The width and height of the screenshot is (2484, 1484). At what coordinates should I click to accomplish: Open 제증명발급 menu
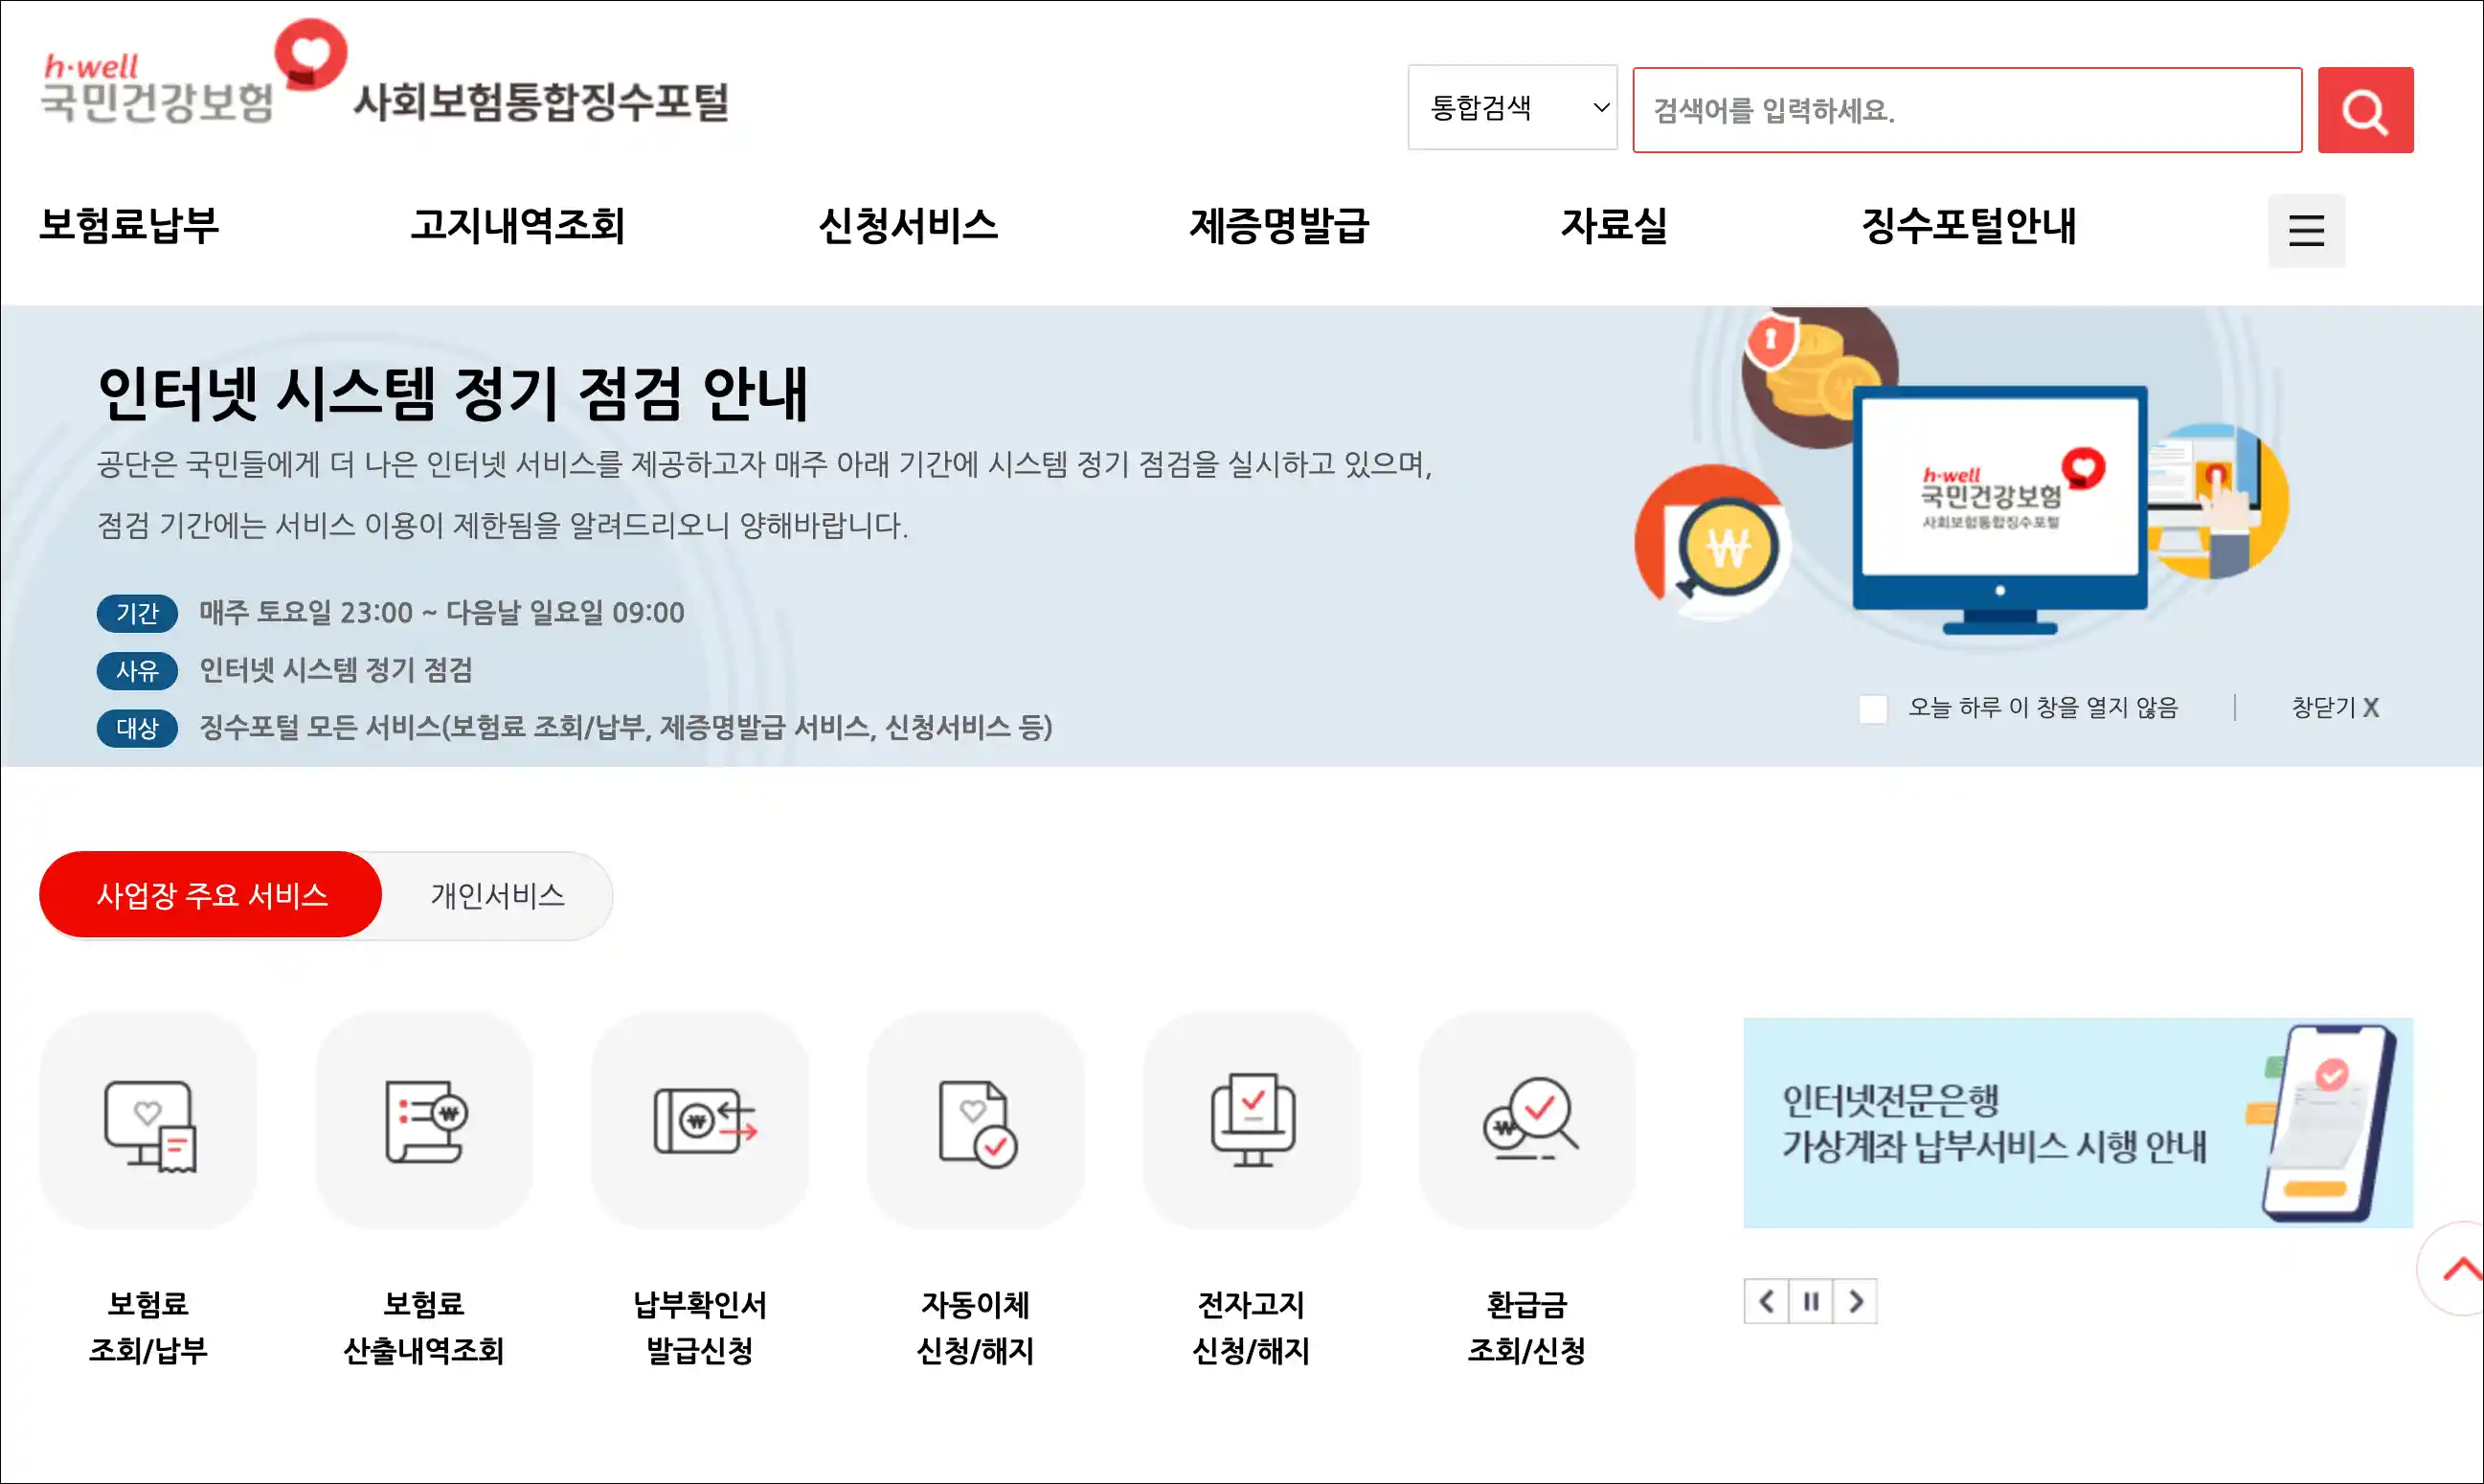click(1278, 225)
